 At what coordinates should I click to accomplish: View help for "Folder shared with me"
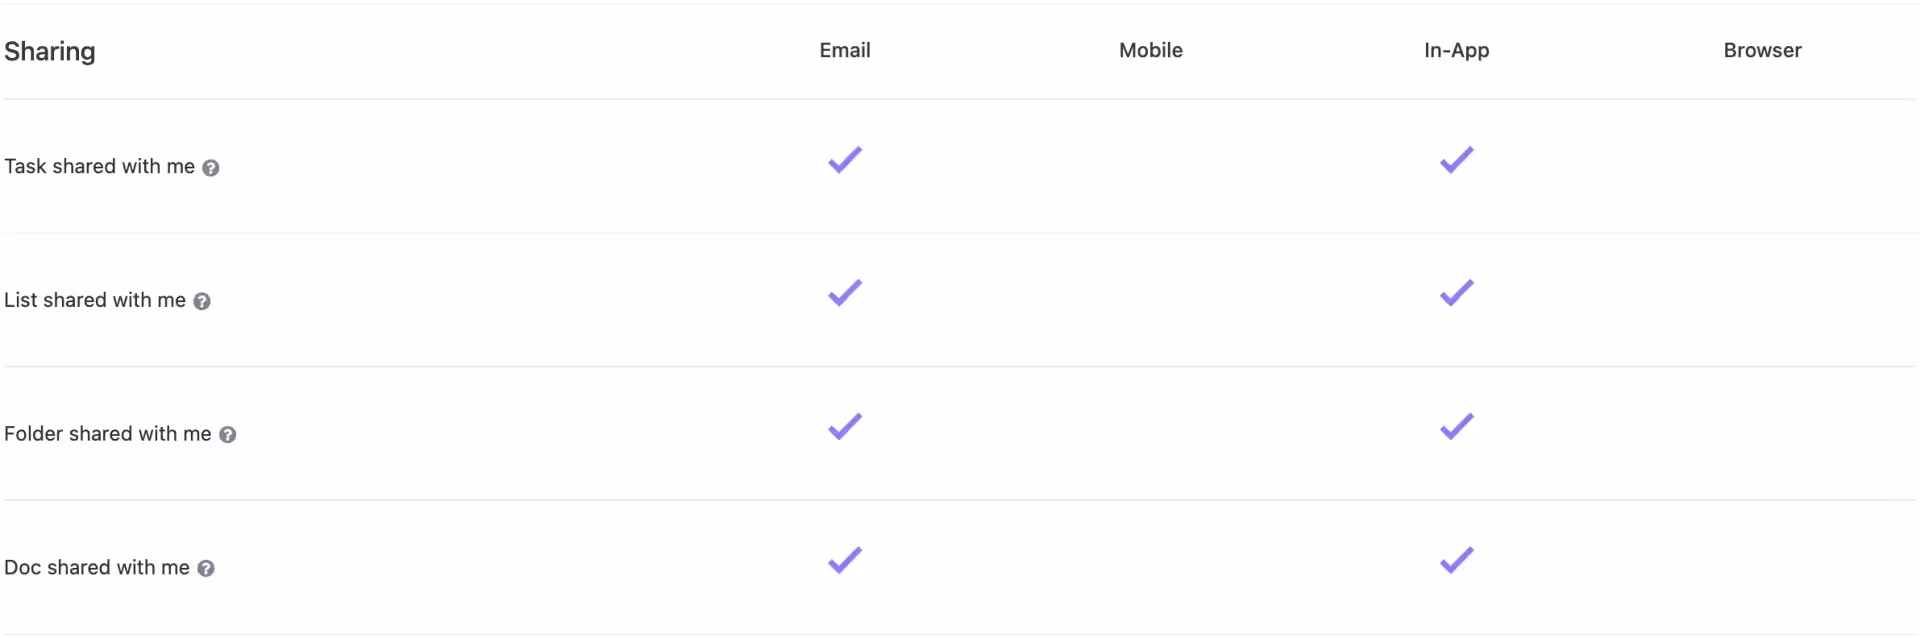(227, 435)
